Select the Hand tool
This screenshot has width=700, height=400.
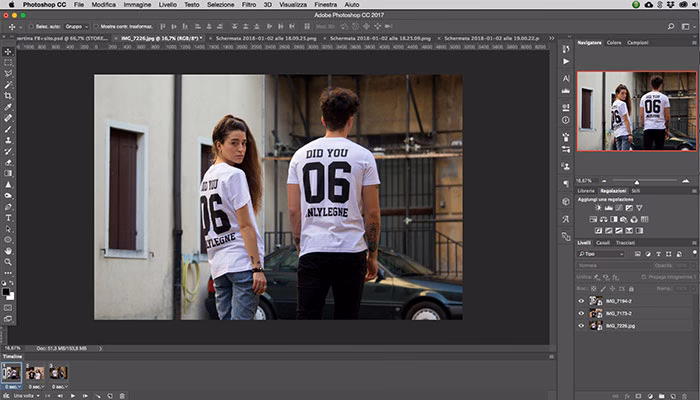point(8,251)
